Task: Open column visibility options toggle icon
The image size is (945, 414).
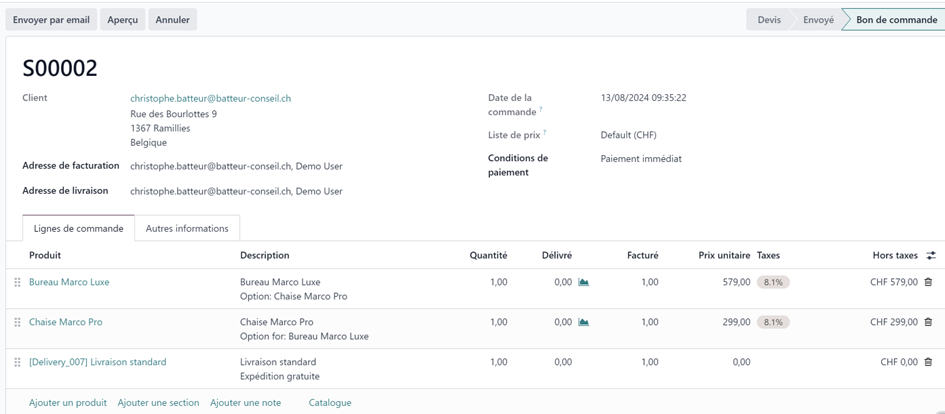Action: point(931,256)
